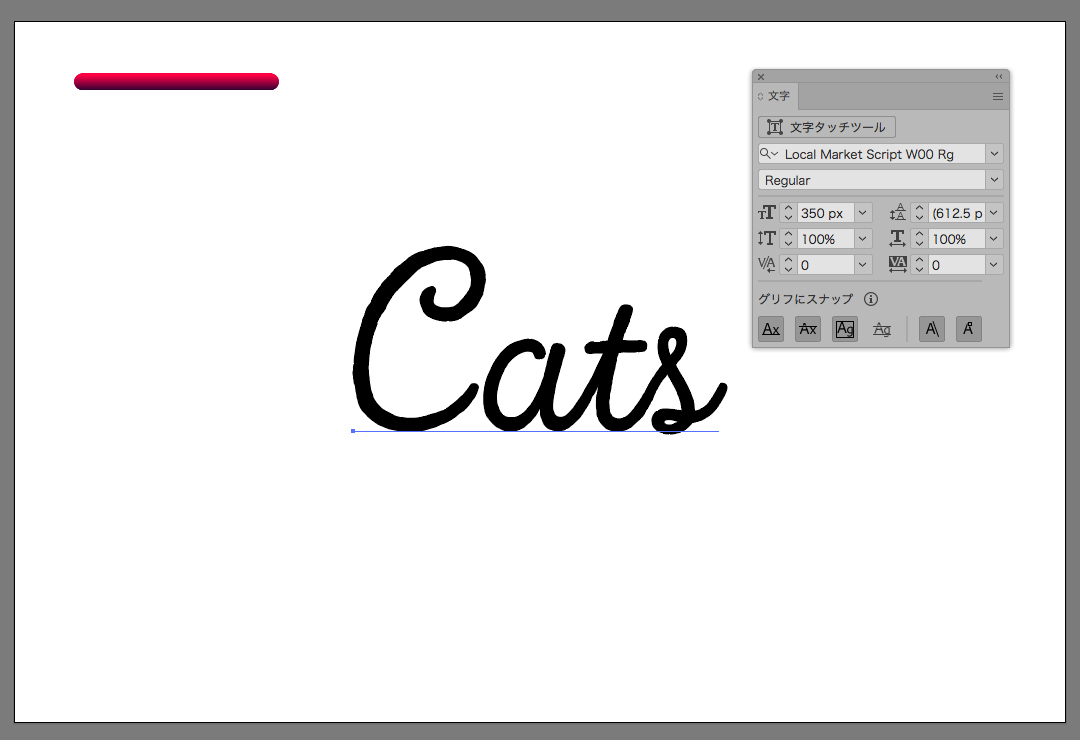The image size is (1080, 740).
Task: Toggle glyph bounds snap (boxed Ag)
Action: 845,329
